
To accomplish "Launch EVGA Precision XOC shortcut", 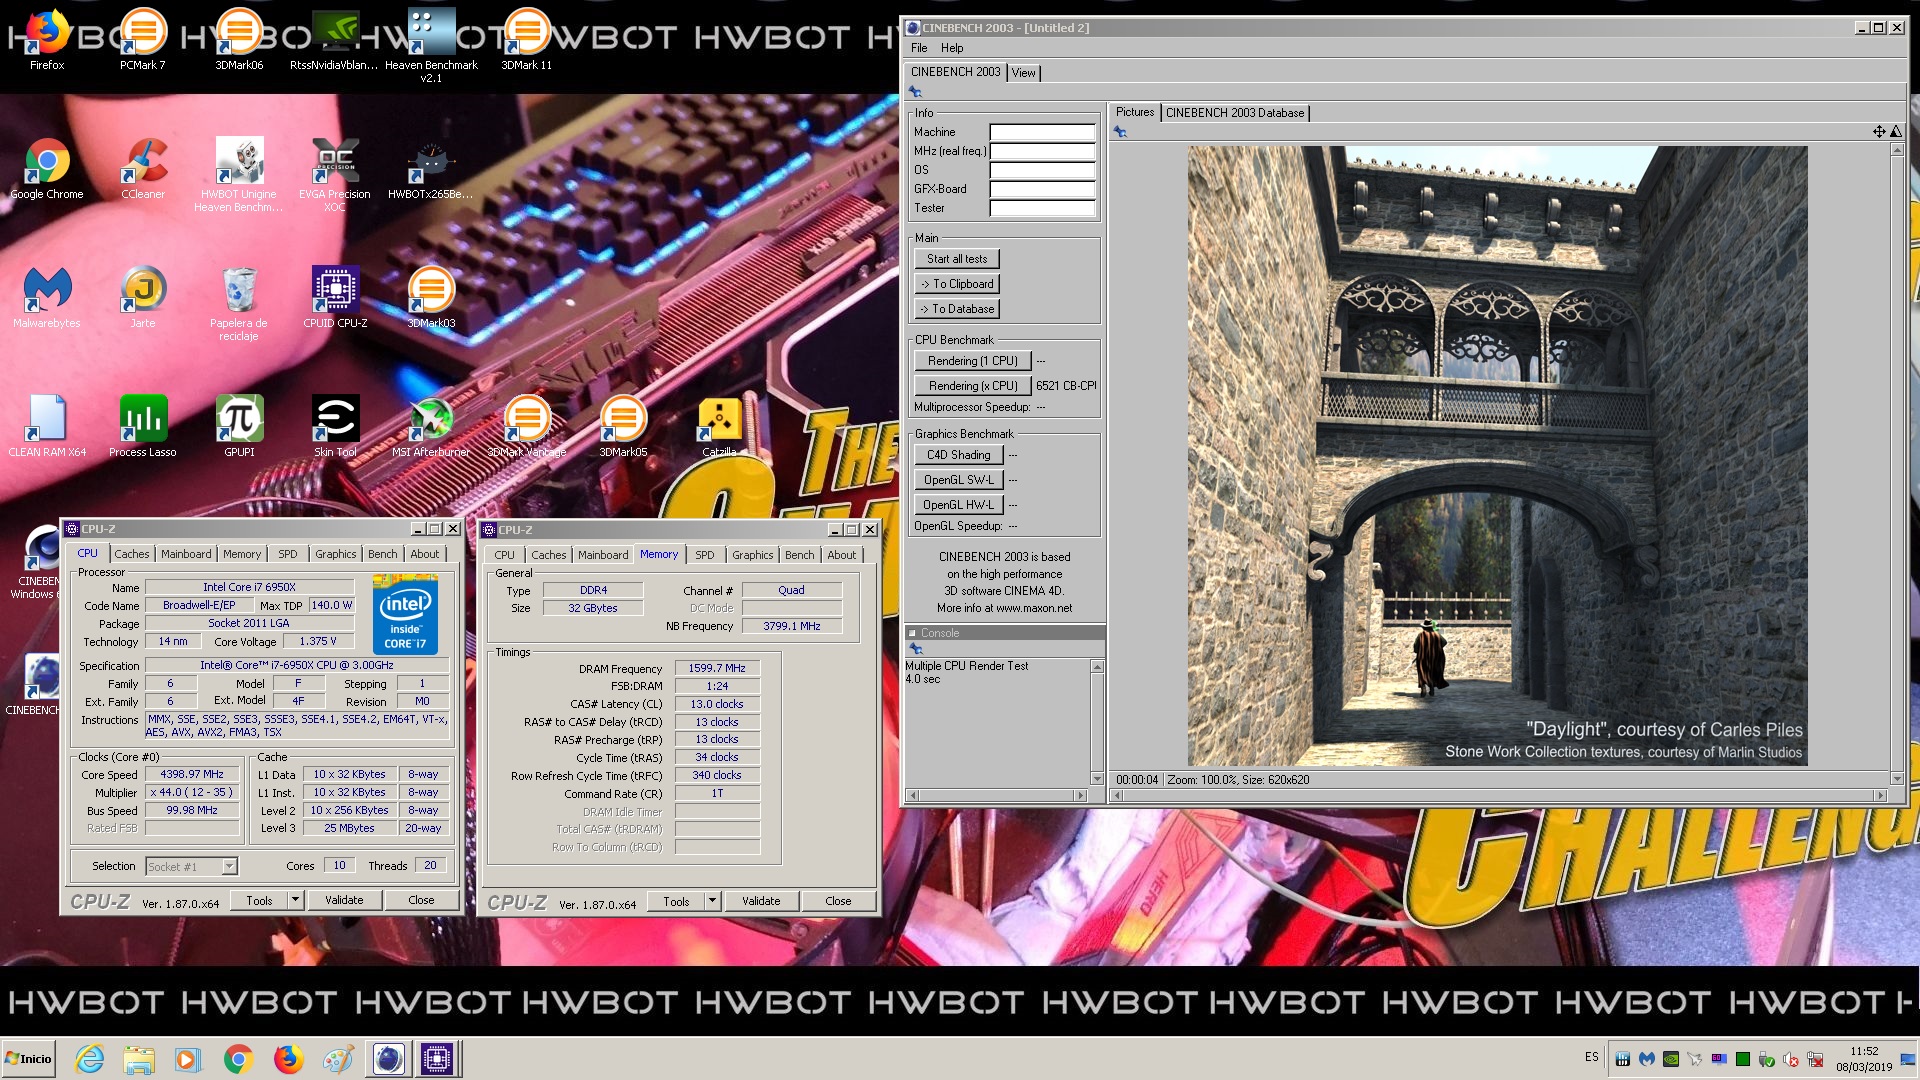I will click(335, 175).
